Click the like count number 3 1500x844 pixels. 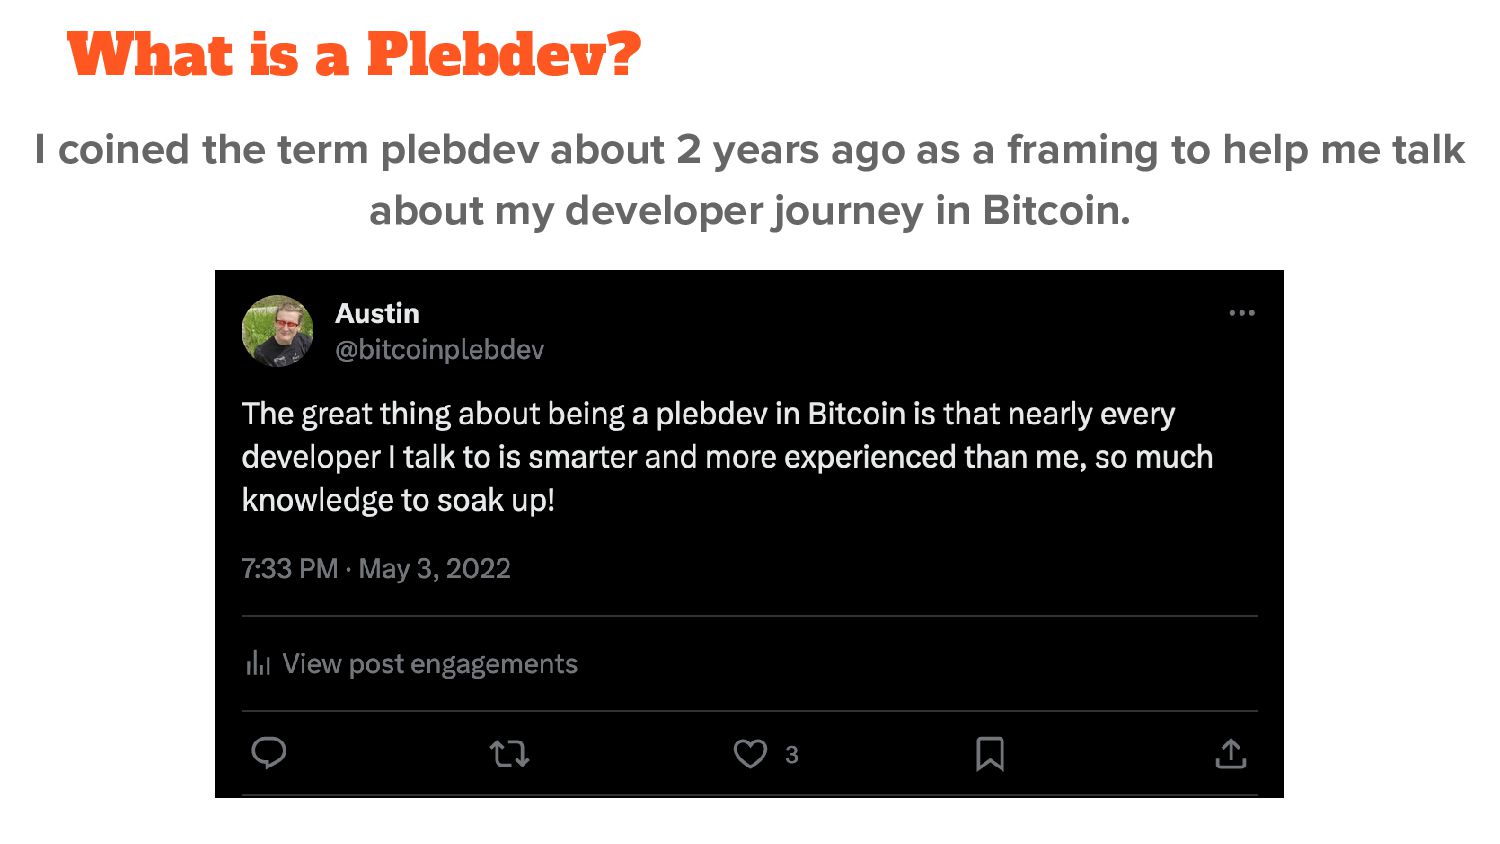(792, 755)
